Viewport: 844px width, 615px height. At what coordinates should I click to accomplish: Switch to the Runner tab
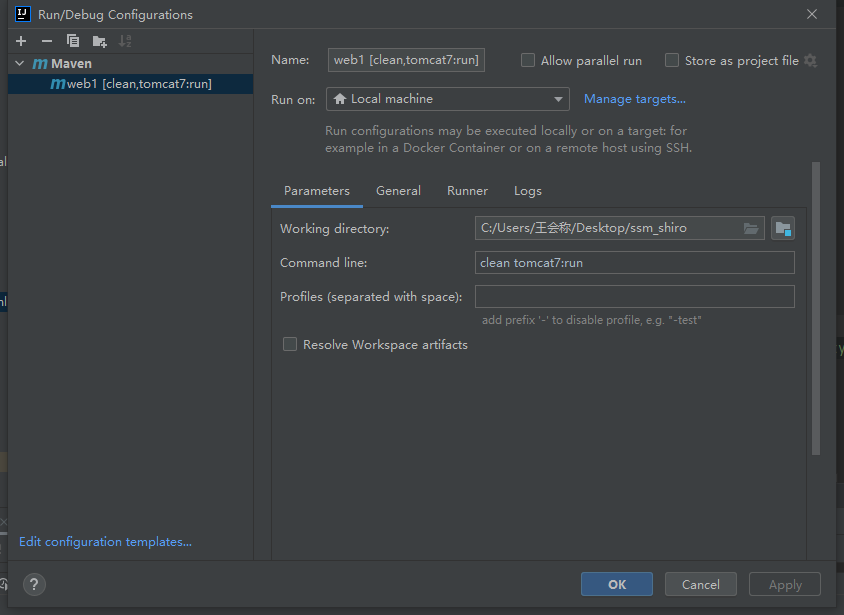tap(467, 191)
